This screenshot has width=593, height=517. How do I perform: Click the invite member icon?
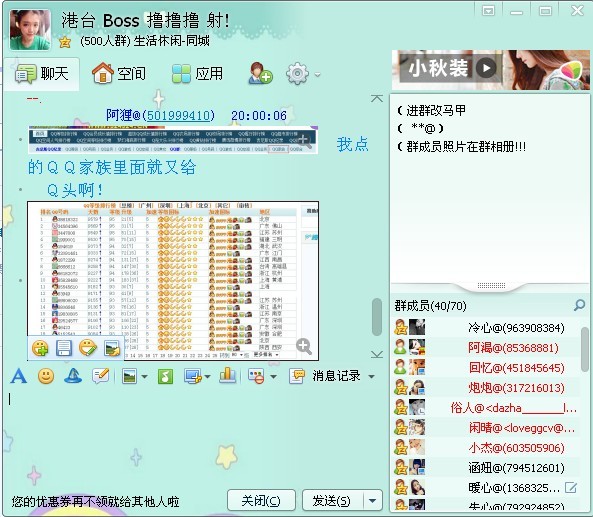[x=260, y=73]
